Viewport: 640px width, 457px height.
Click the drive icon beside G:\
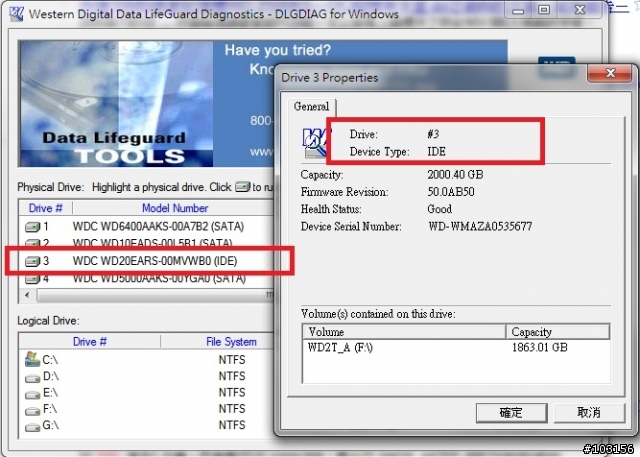(33, 427)
